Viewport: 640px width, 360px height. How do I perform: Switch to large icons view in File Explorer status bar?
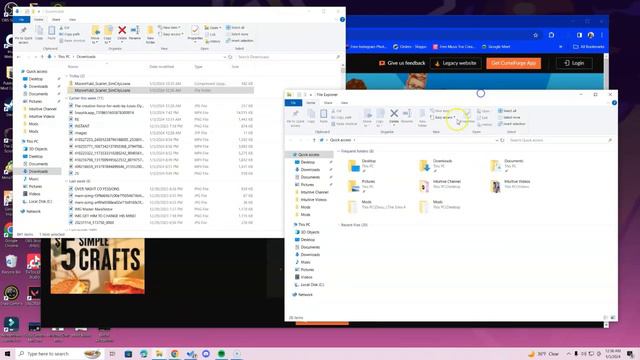(613, 317)
